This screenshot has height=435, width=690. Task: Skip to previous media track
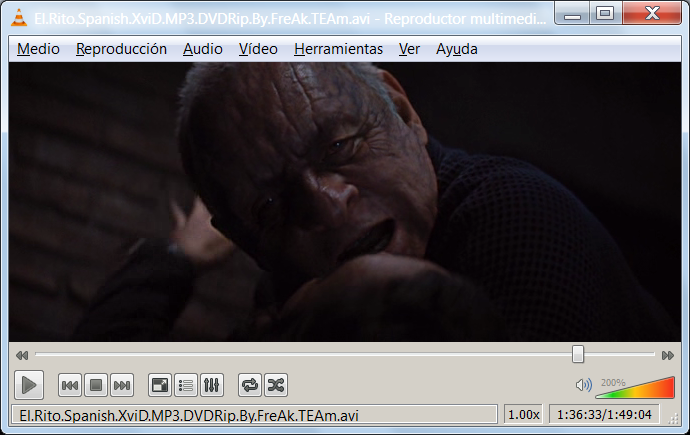coord(70,385)
